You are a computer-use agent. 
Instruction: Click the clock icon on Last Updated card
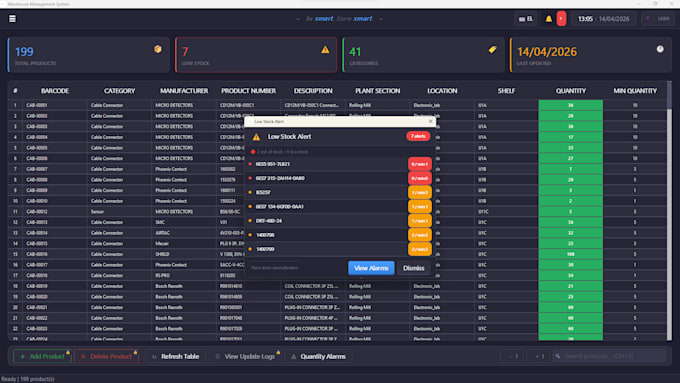[x=660, y=49]
